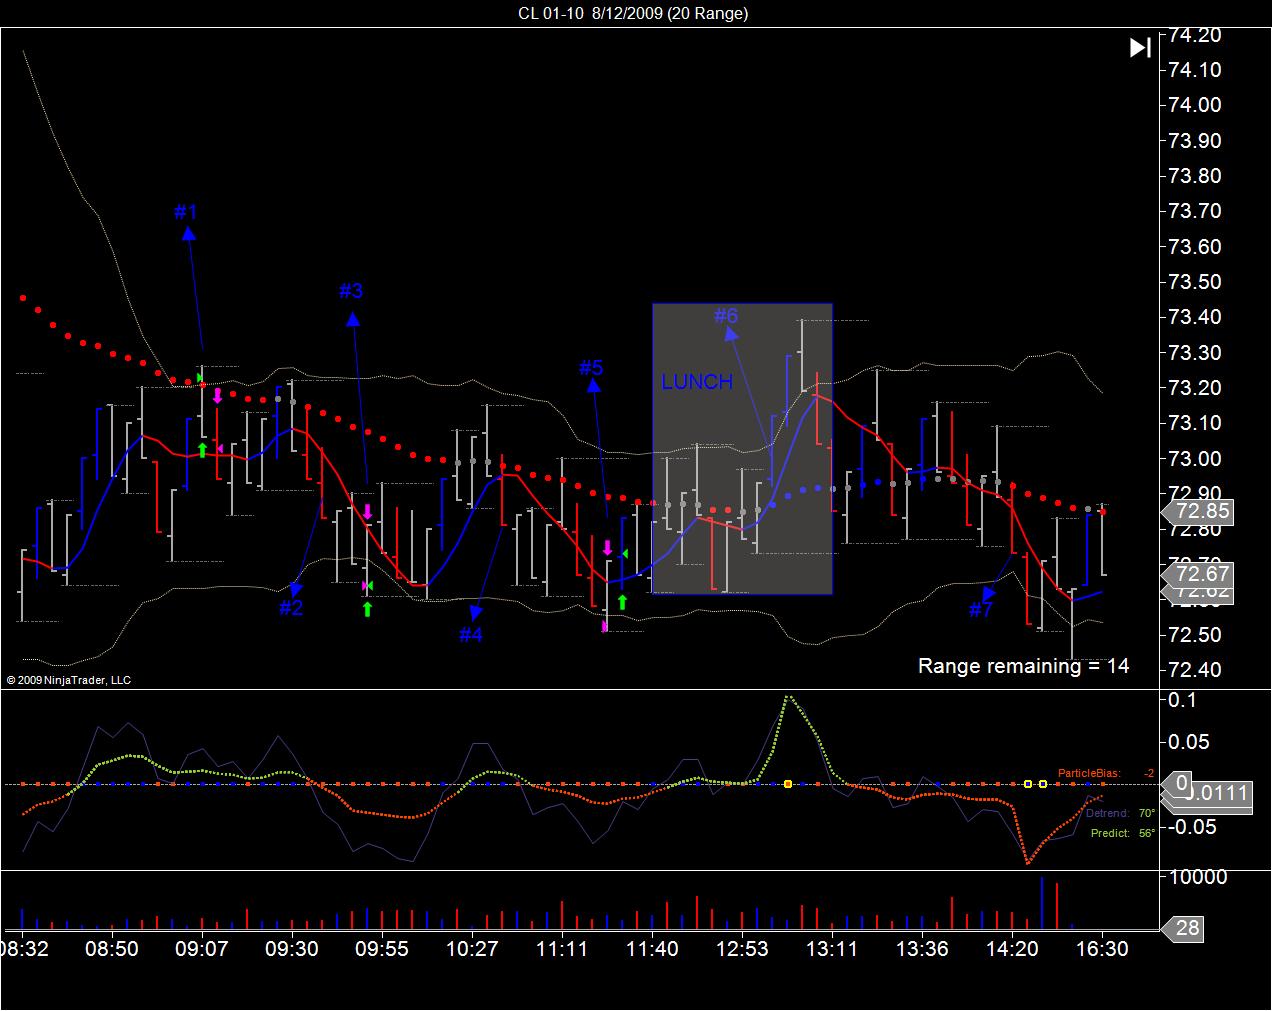Click the ParticleBias indicator label
The height and width of the screenshot is (1011, 1272).
pos(1089,773)
